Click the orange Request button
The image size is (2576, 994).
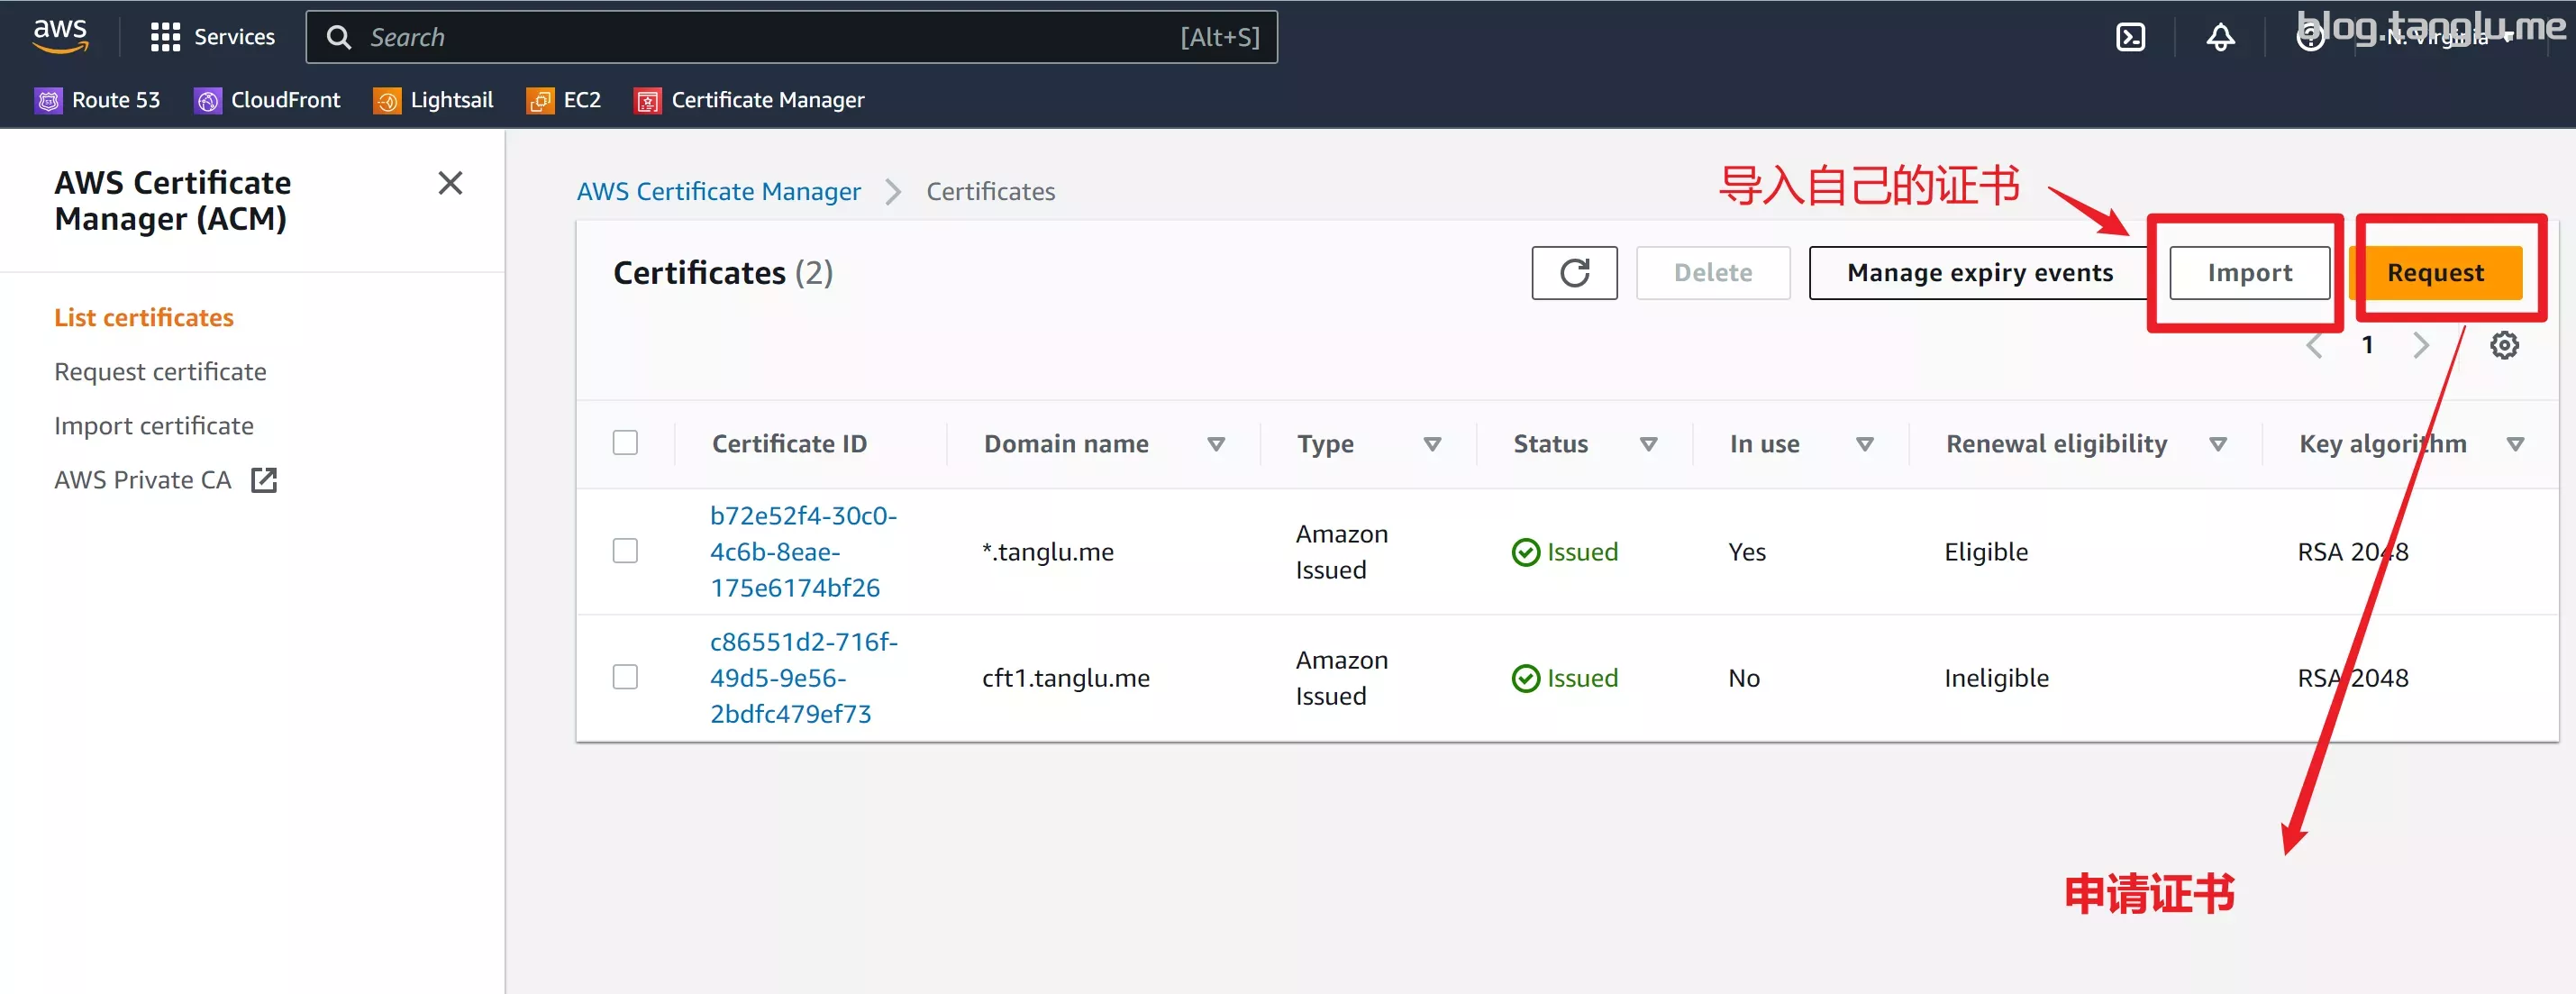[2435, 273]
